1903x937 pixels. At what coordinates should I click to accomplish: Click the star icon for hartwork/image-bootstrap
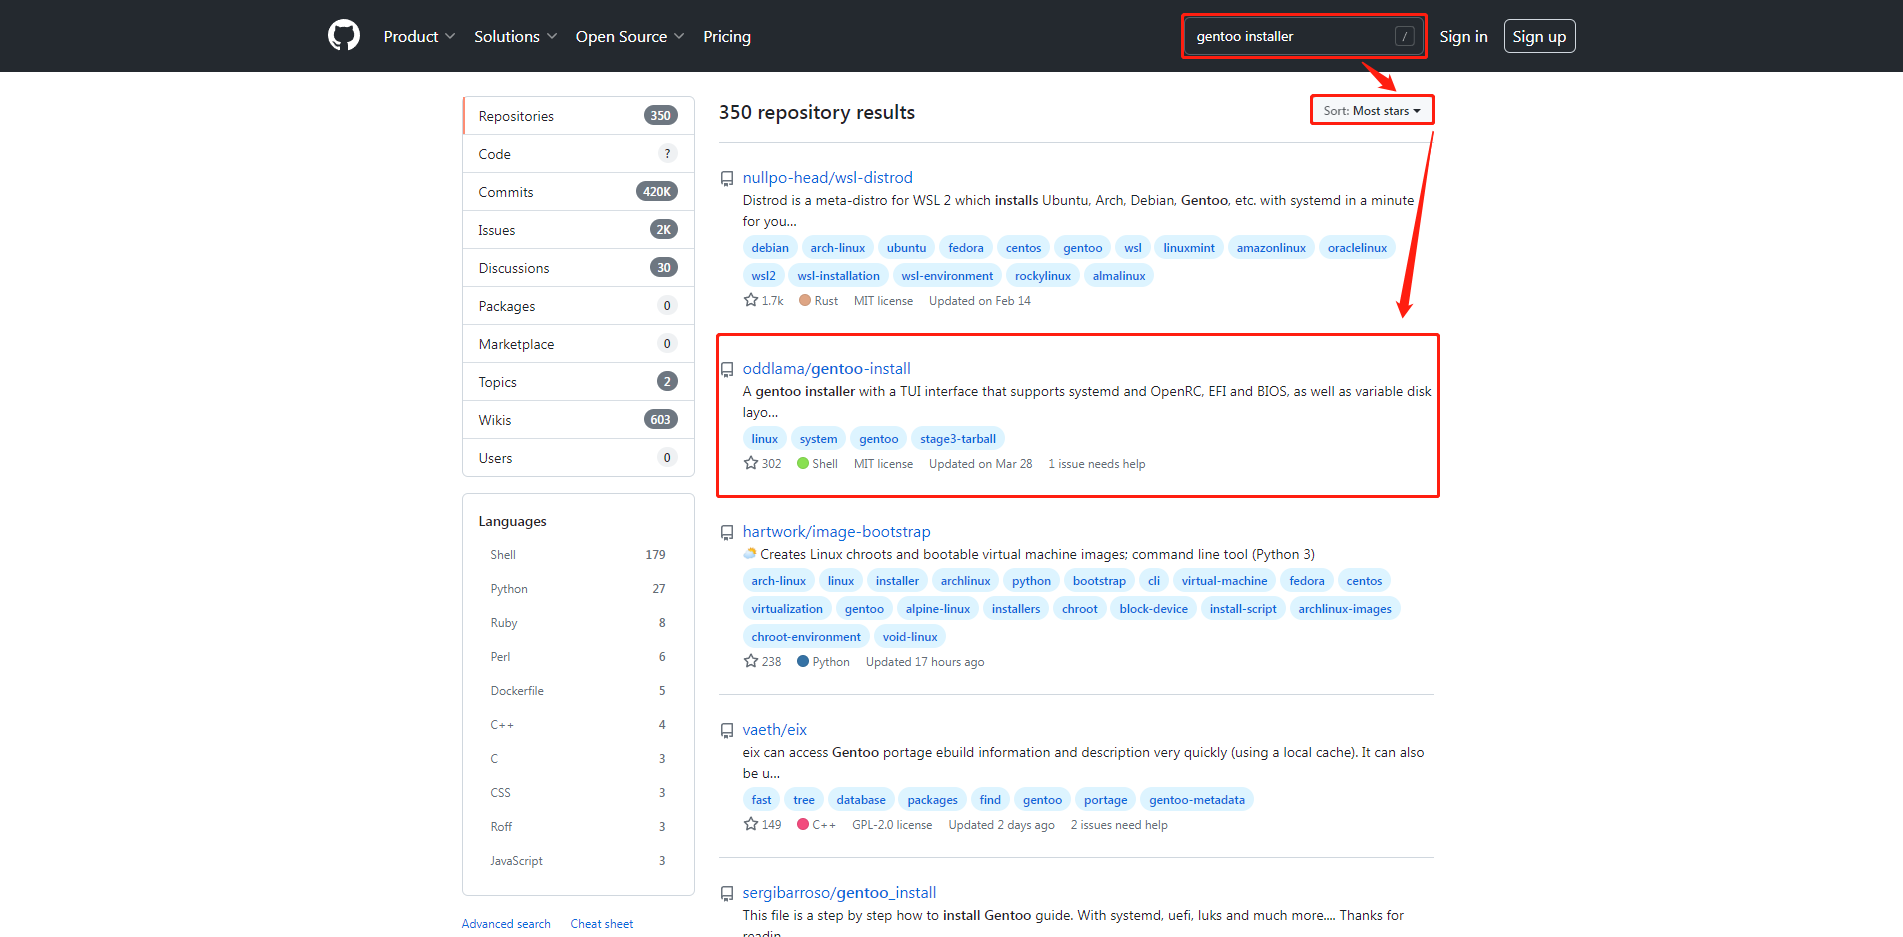[751, 661]
